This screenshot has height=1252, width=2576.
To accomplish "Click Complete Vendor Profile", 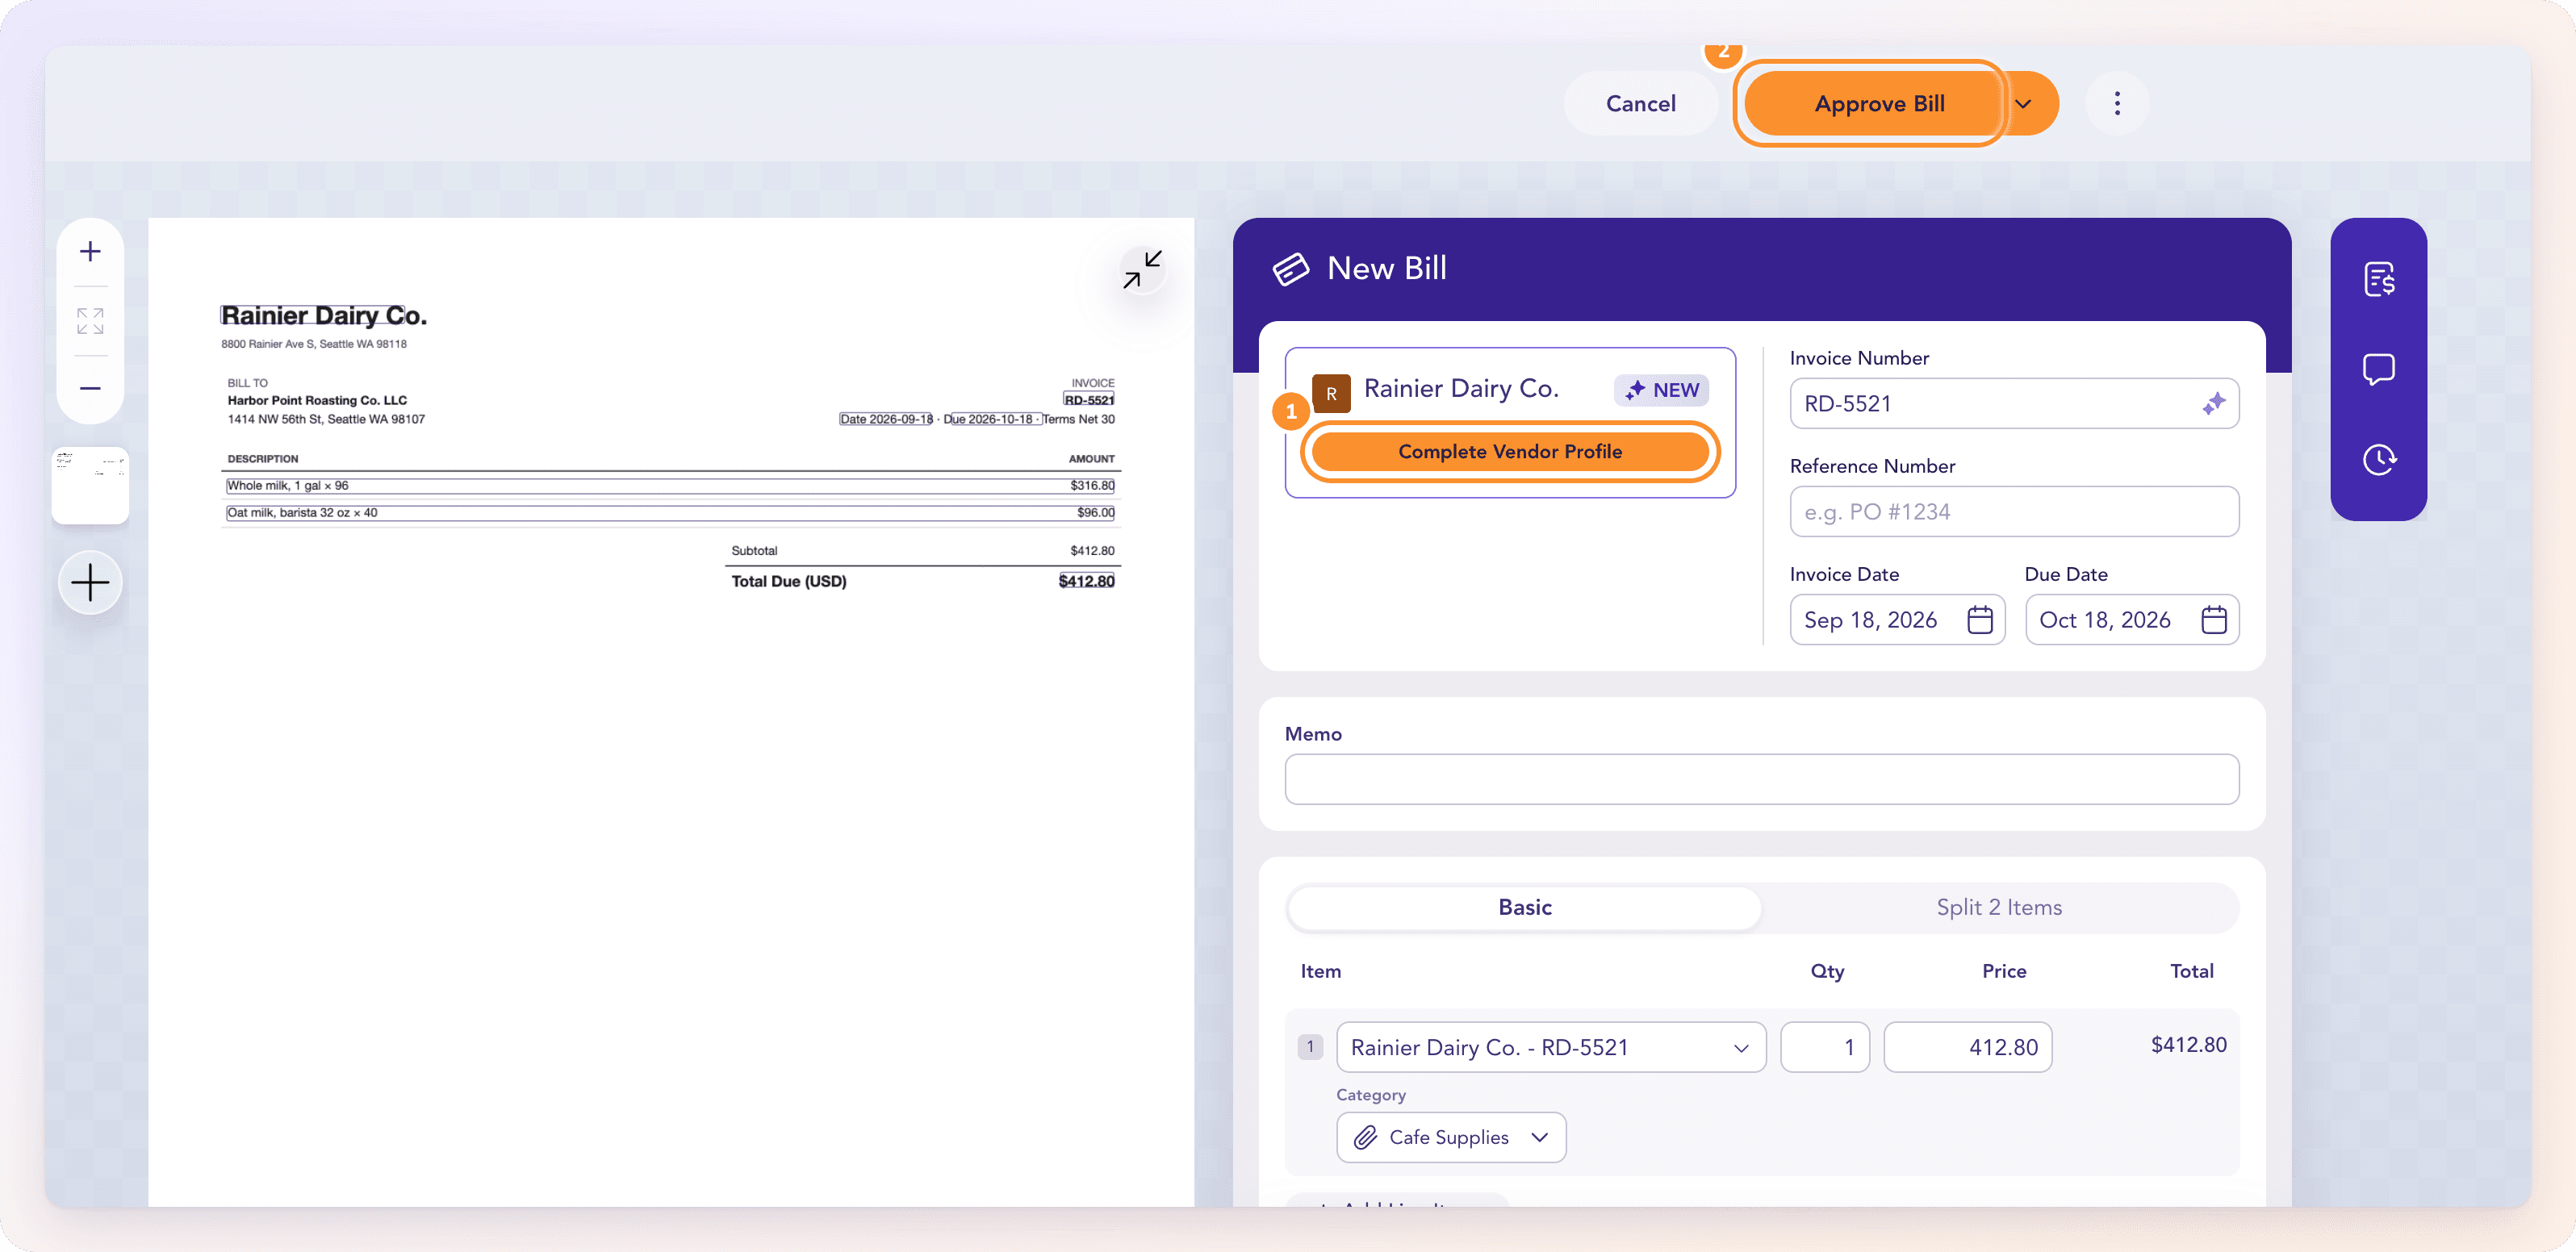I will [x=1509, y=451].
